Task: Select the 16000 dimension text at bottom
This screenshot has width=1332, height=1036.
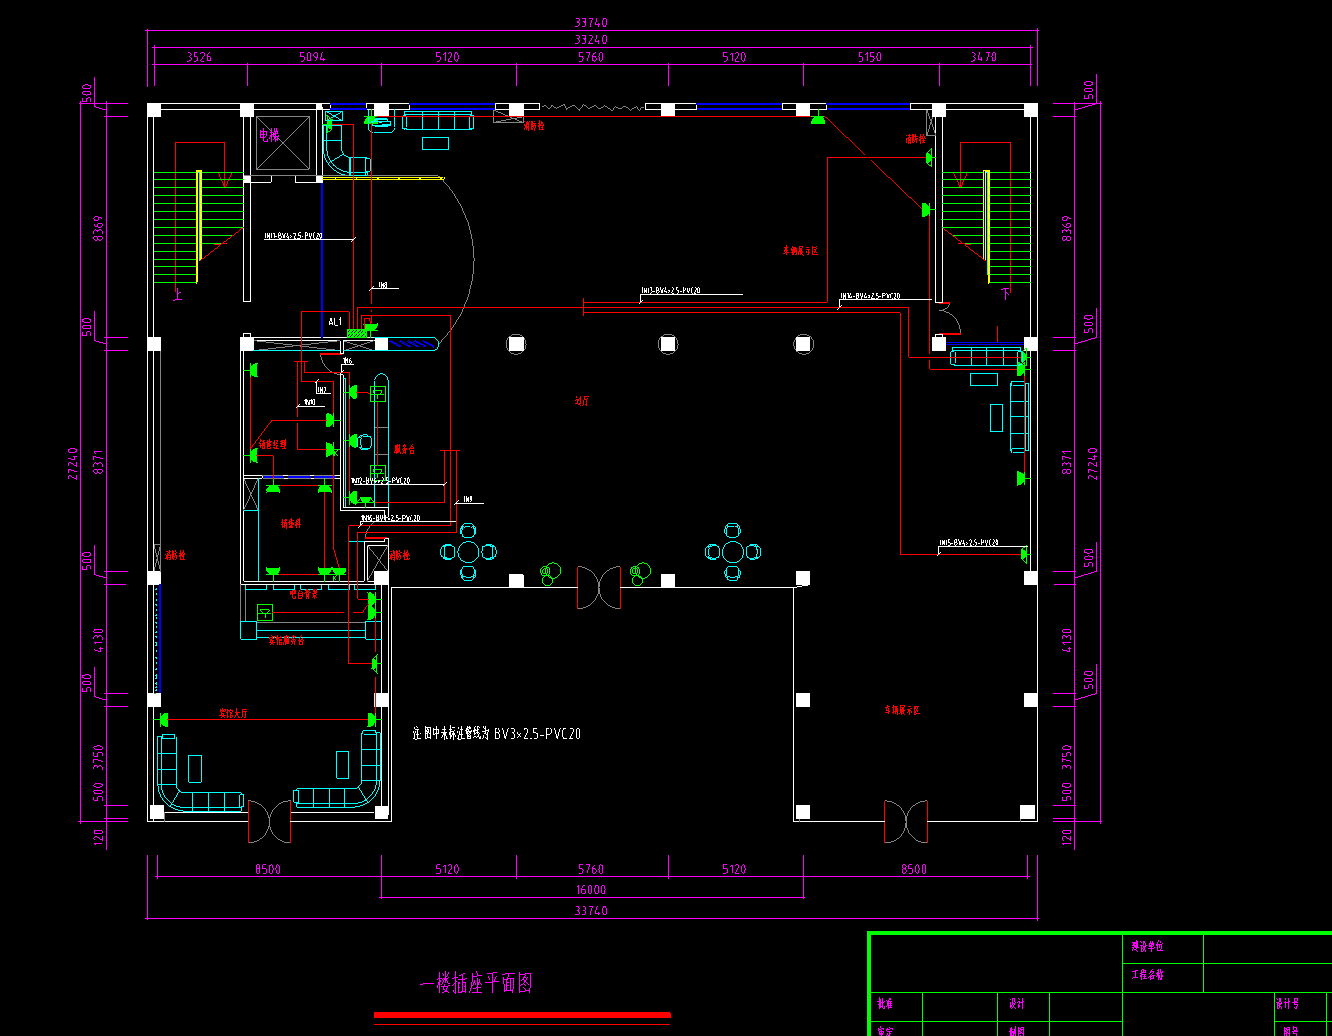Action: 591,890
